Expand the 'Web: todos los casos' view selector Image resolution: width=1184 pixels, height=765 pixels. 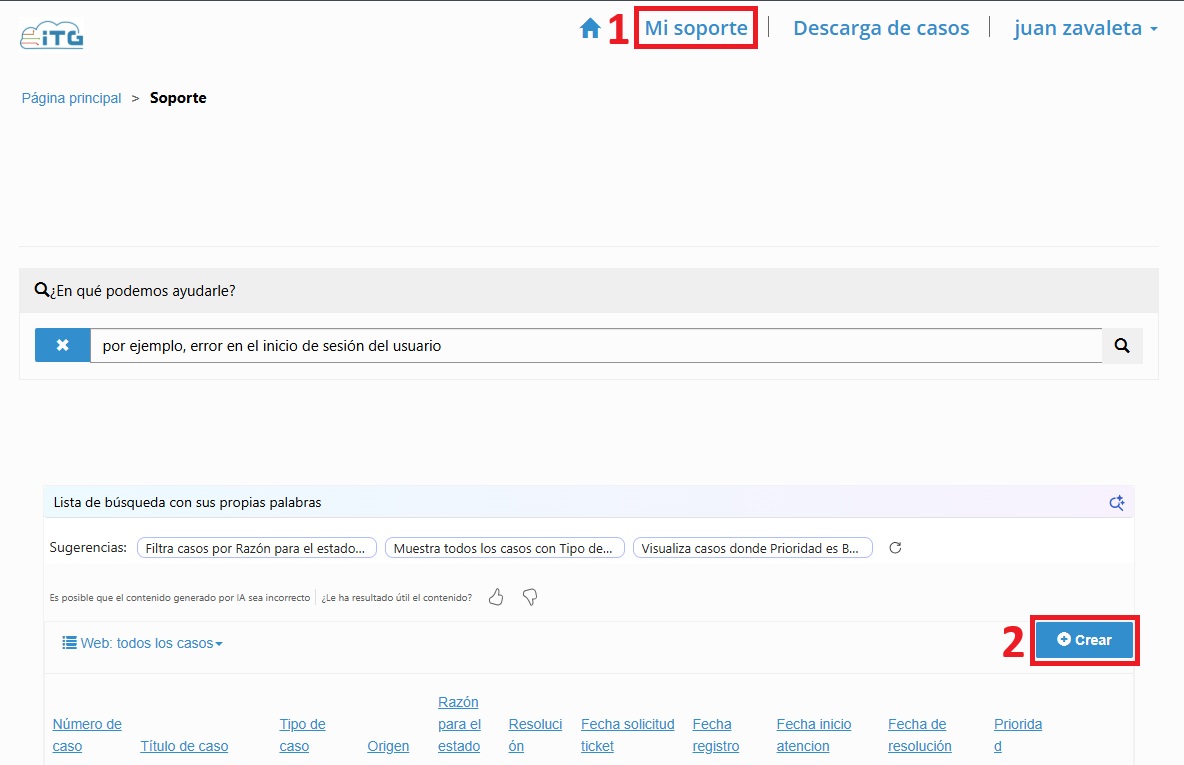[x=142, y=643]
